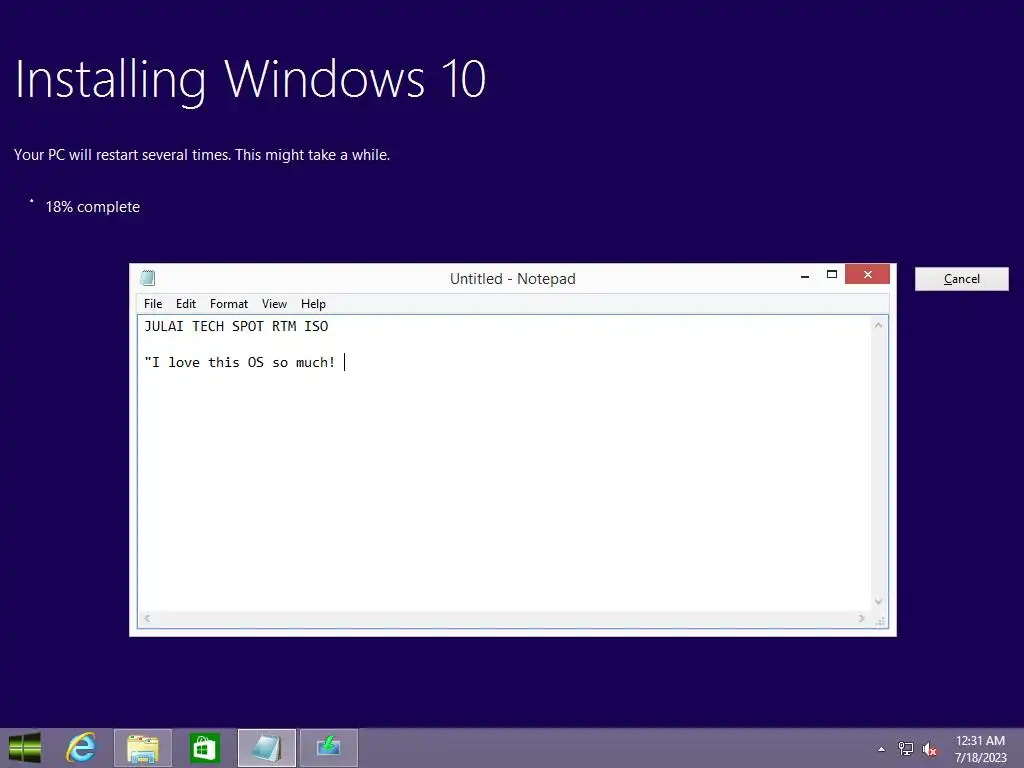Image resolution: width=1024 pixels, height=768 pixels.
Task: Click the horizontal scrollbar left arrow
Action: point(148,618)
